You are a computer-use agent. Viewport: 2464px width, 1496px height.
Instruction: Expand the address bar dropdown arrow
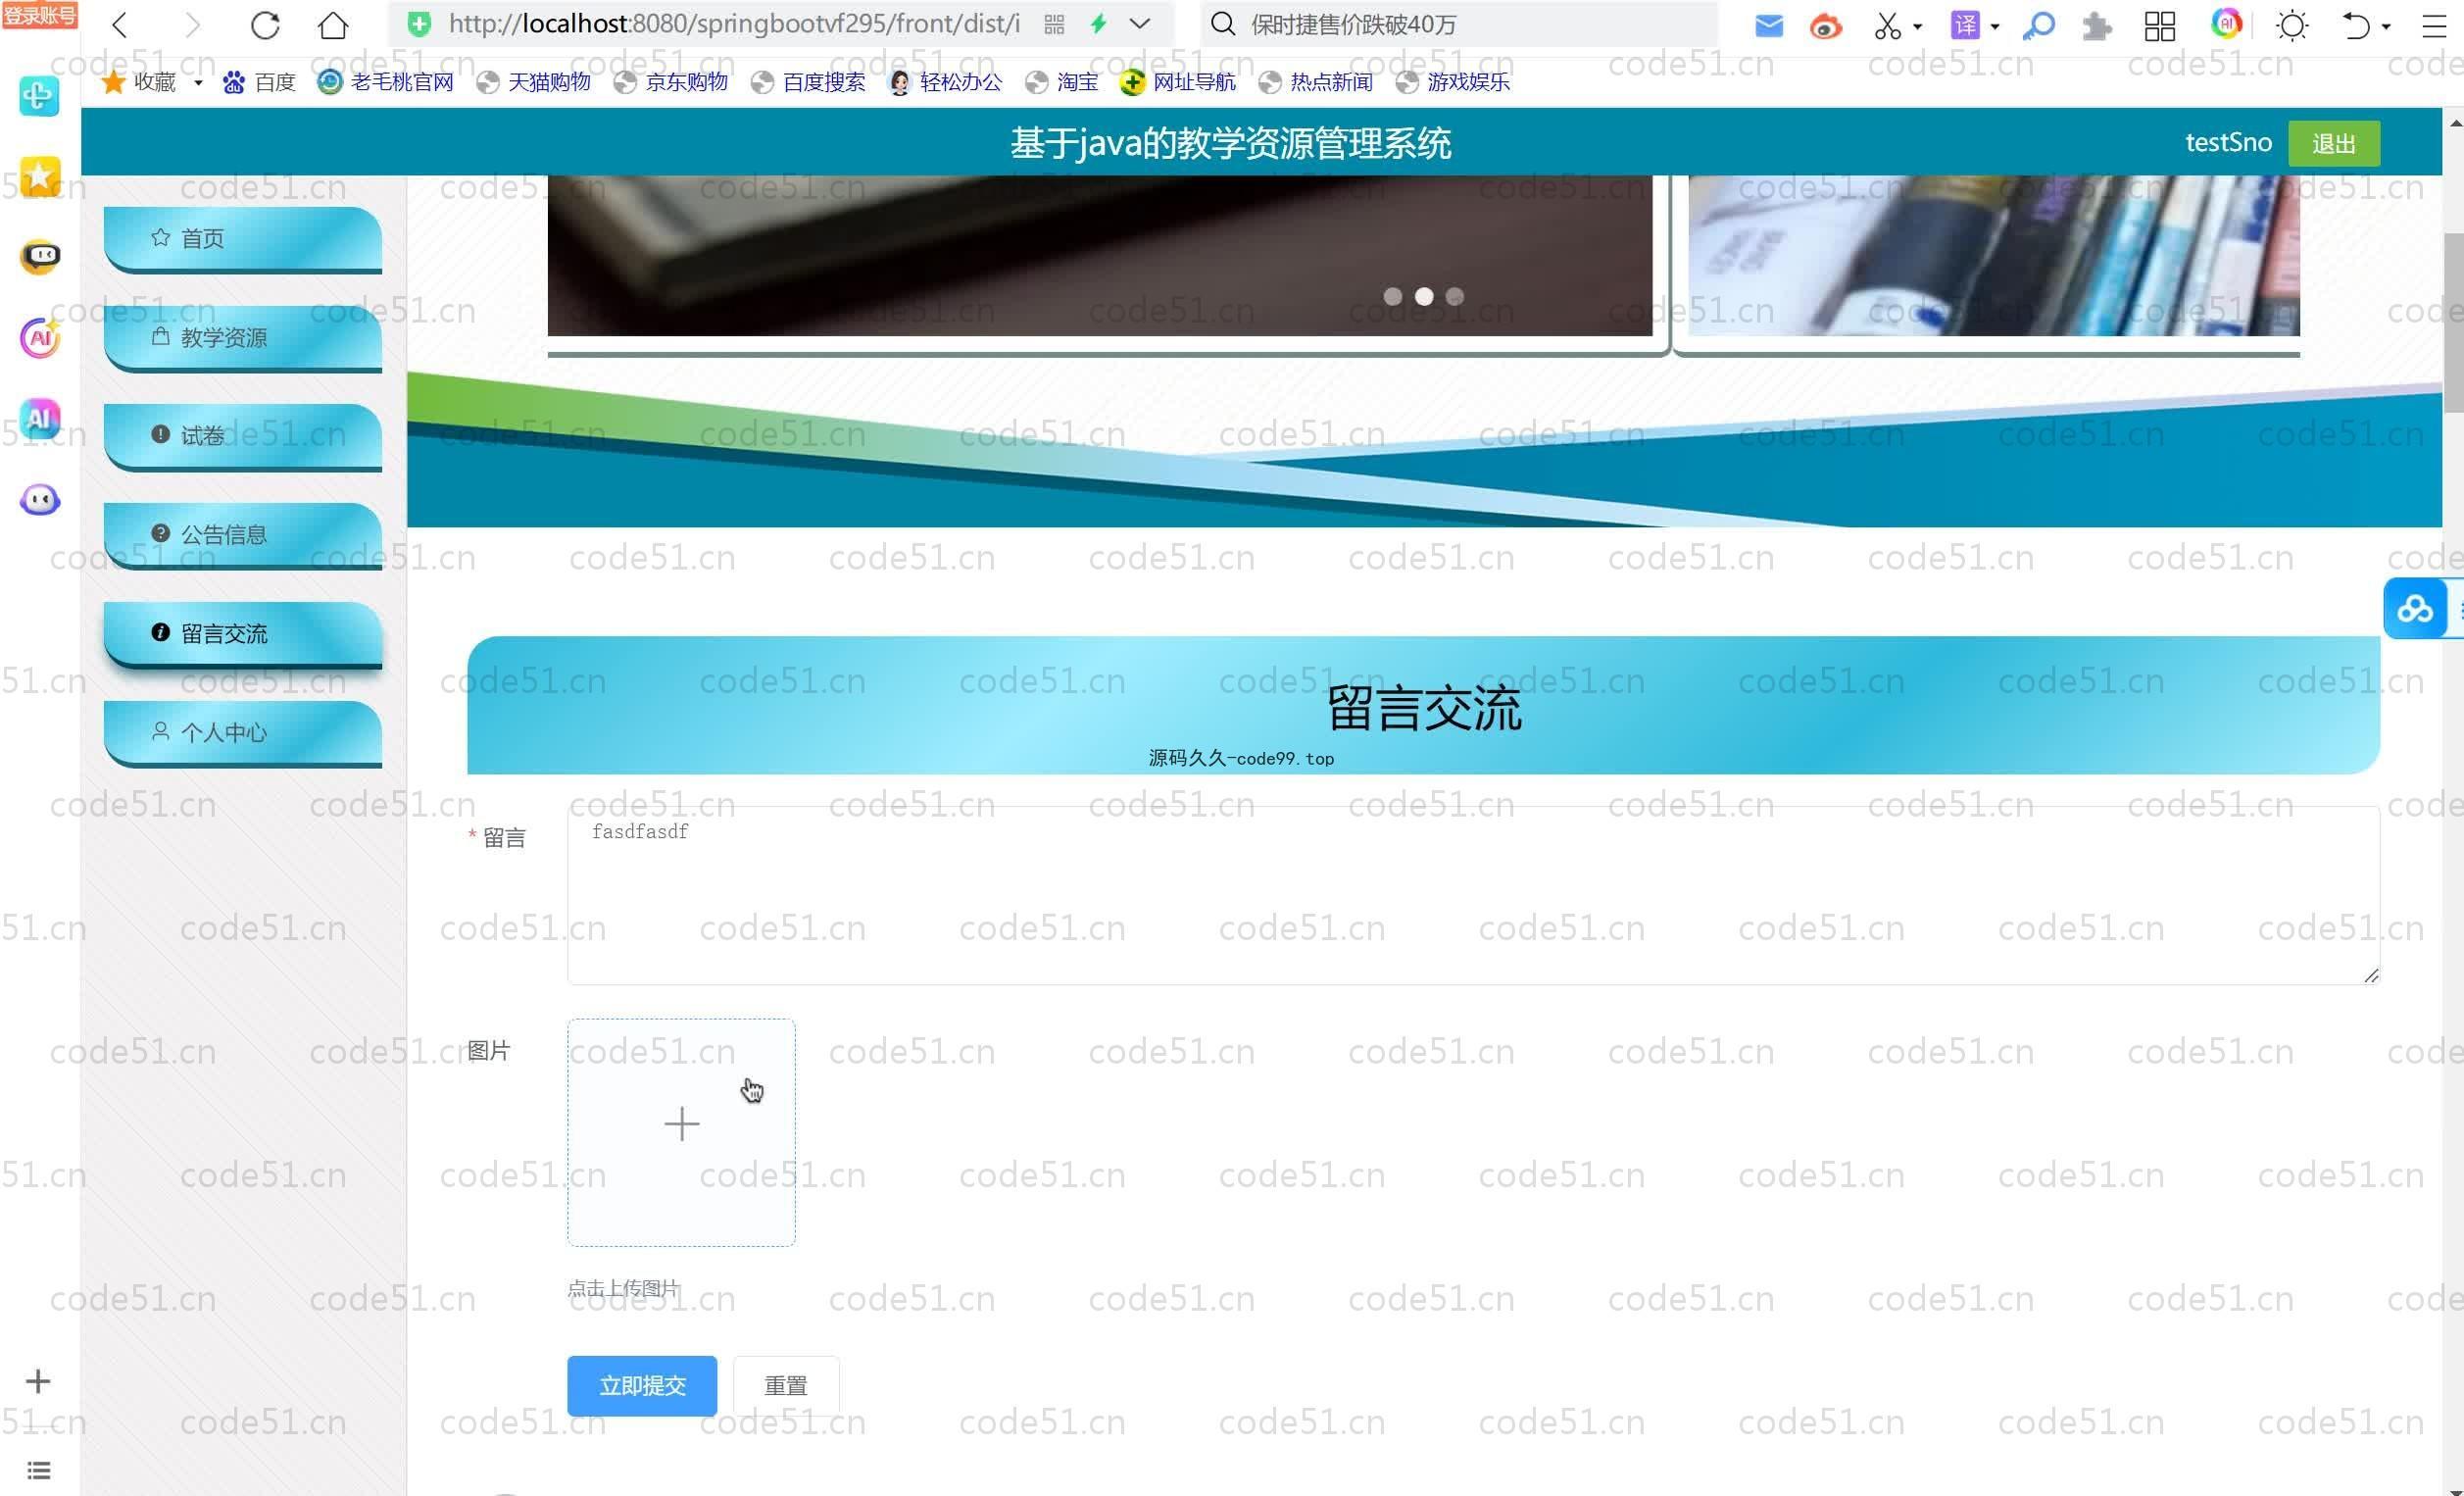1140,24
